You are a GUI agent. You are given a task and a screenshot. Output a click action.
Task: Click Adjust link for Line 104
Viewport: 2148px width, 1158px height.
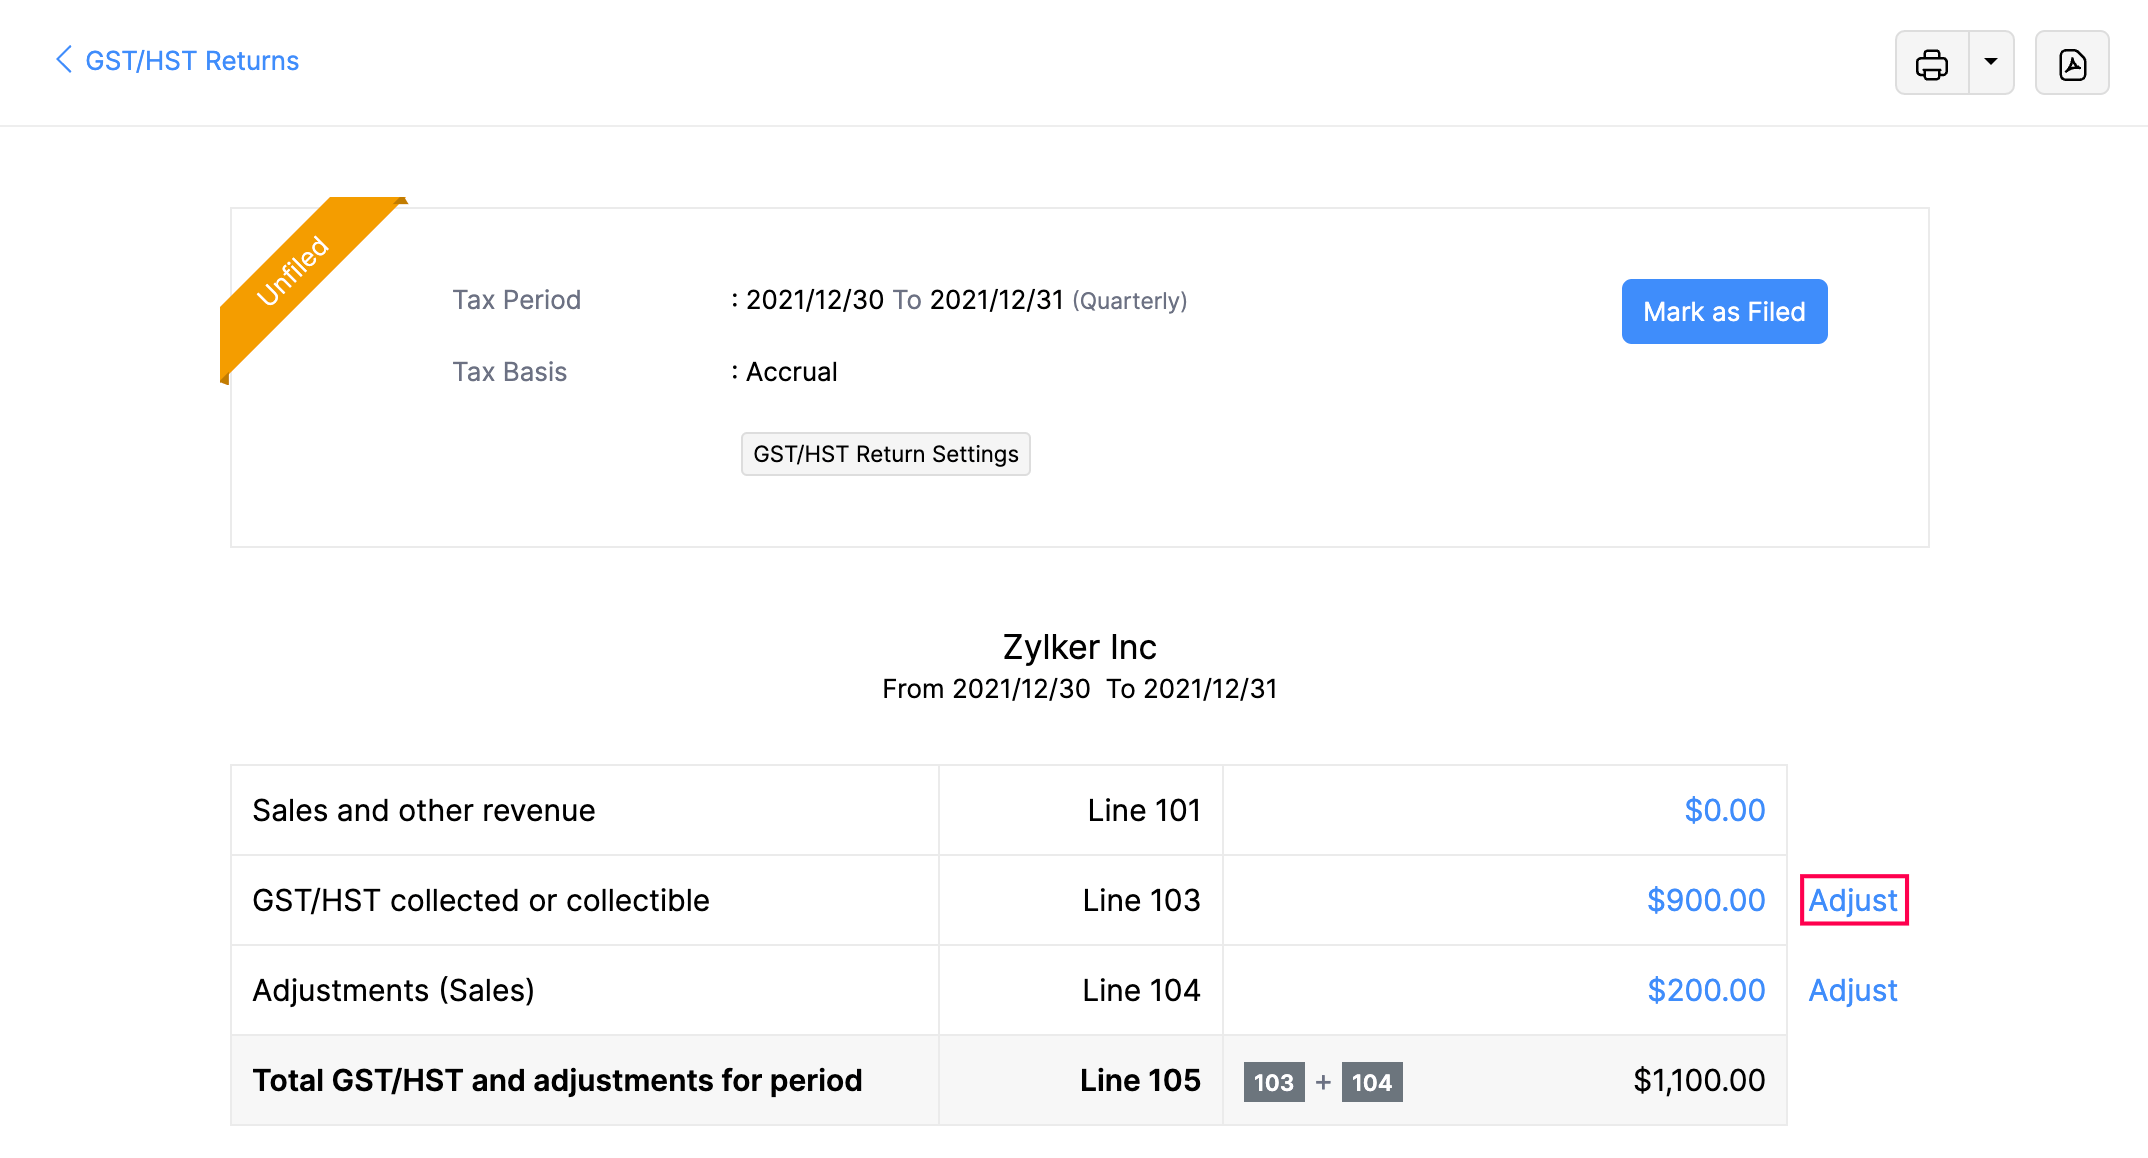click(x=1852, y=990)
